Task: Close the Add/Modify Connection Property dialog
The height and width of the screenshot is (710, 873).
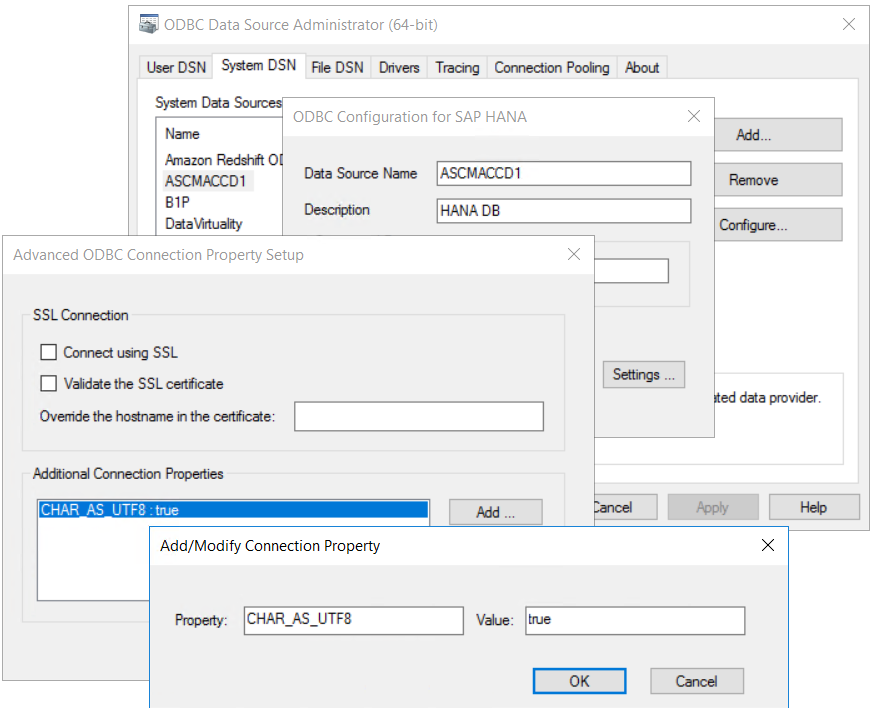Action: click(x=768, y=545)
